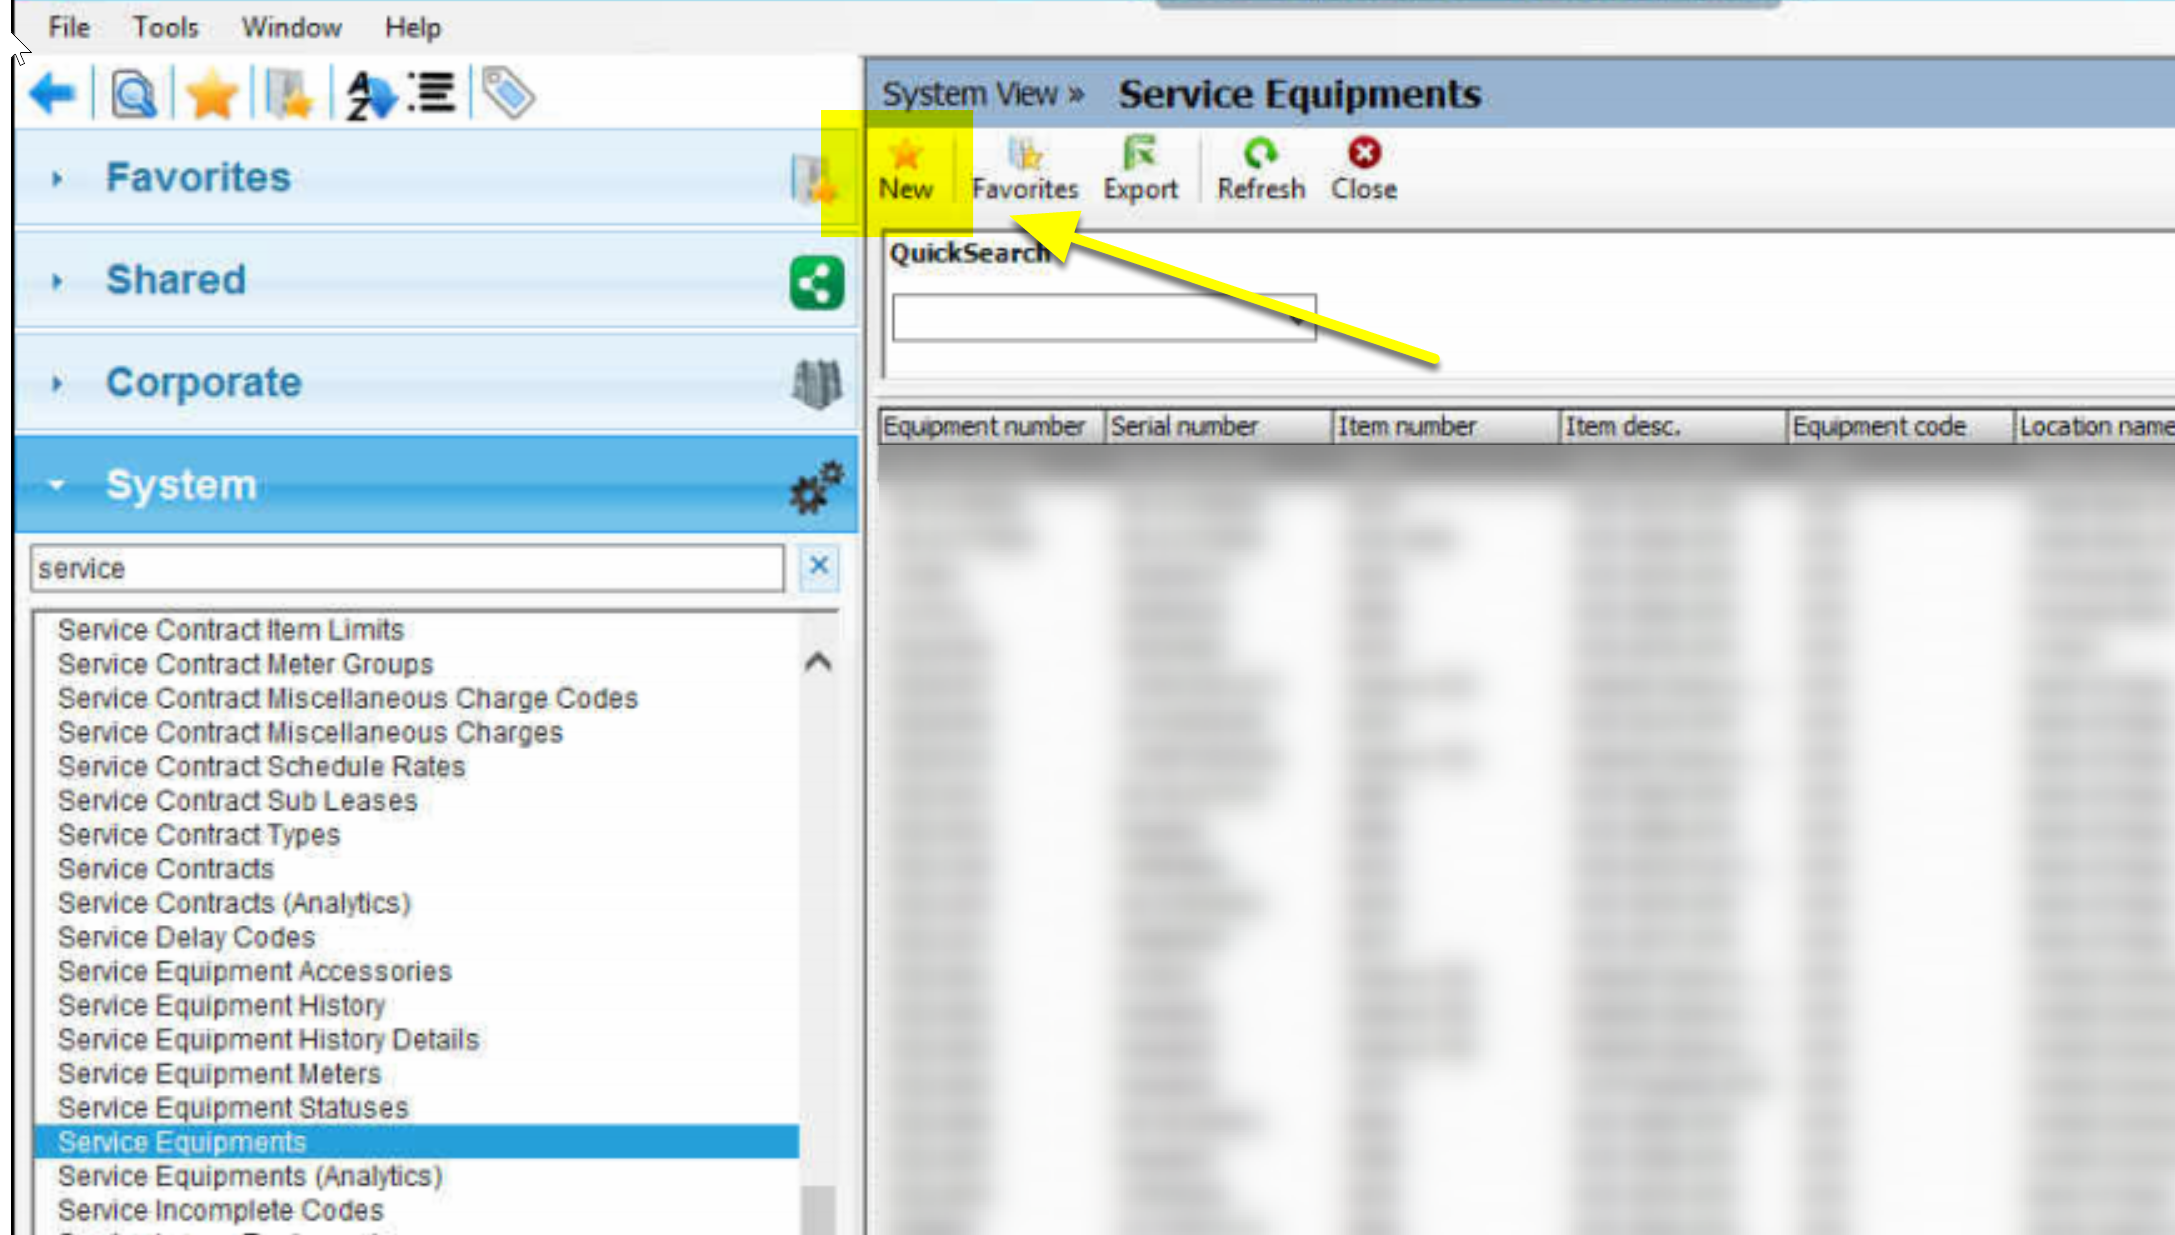Select Service Delay Codes view

186,937
